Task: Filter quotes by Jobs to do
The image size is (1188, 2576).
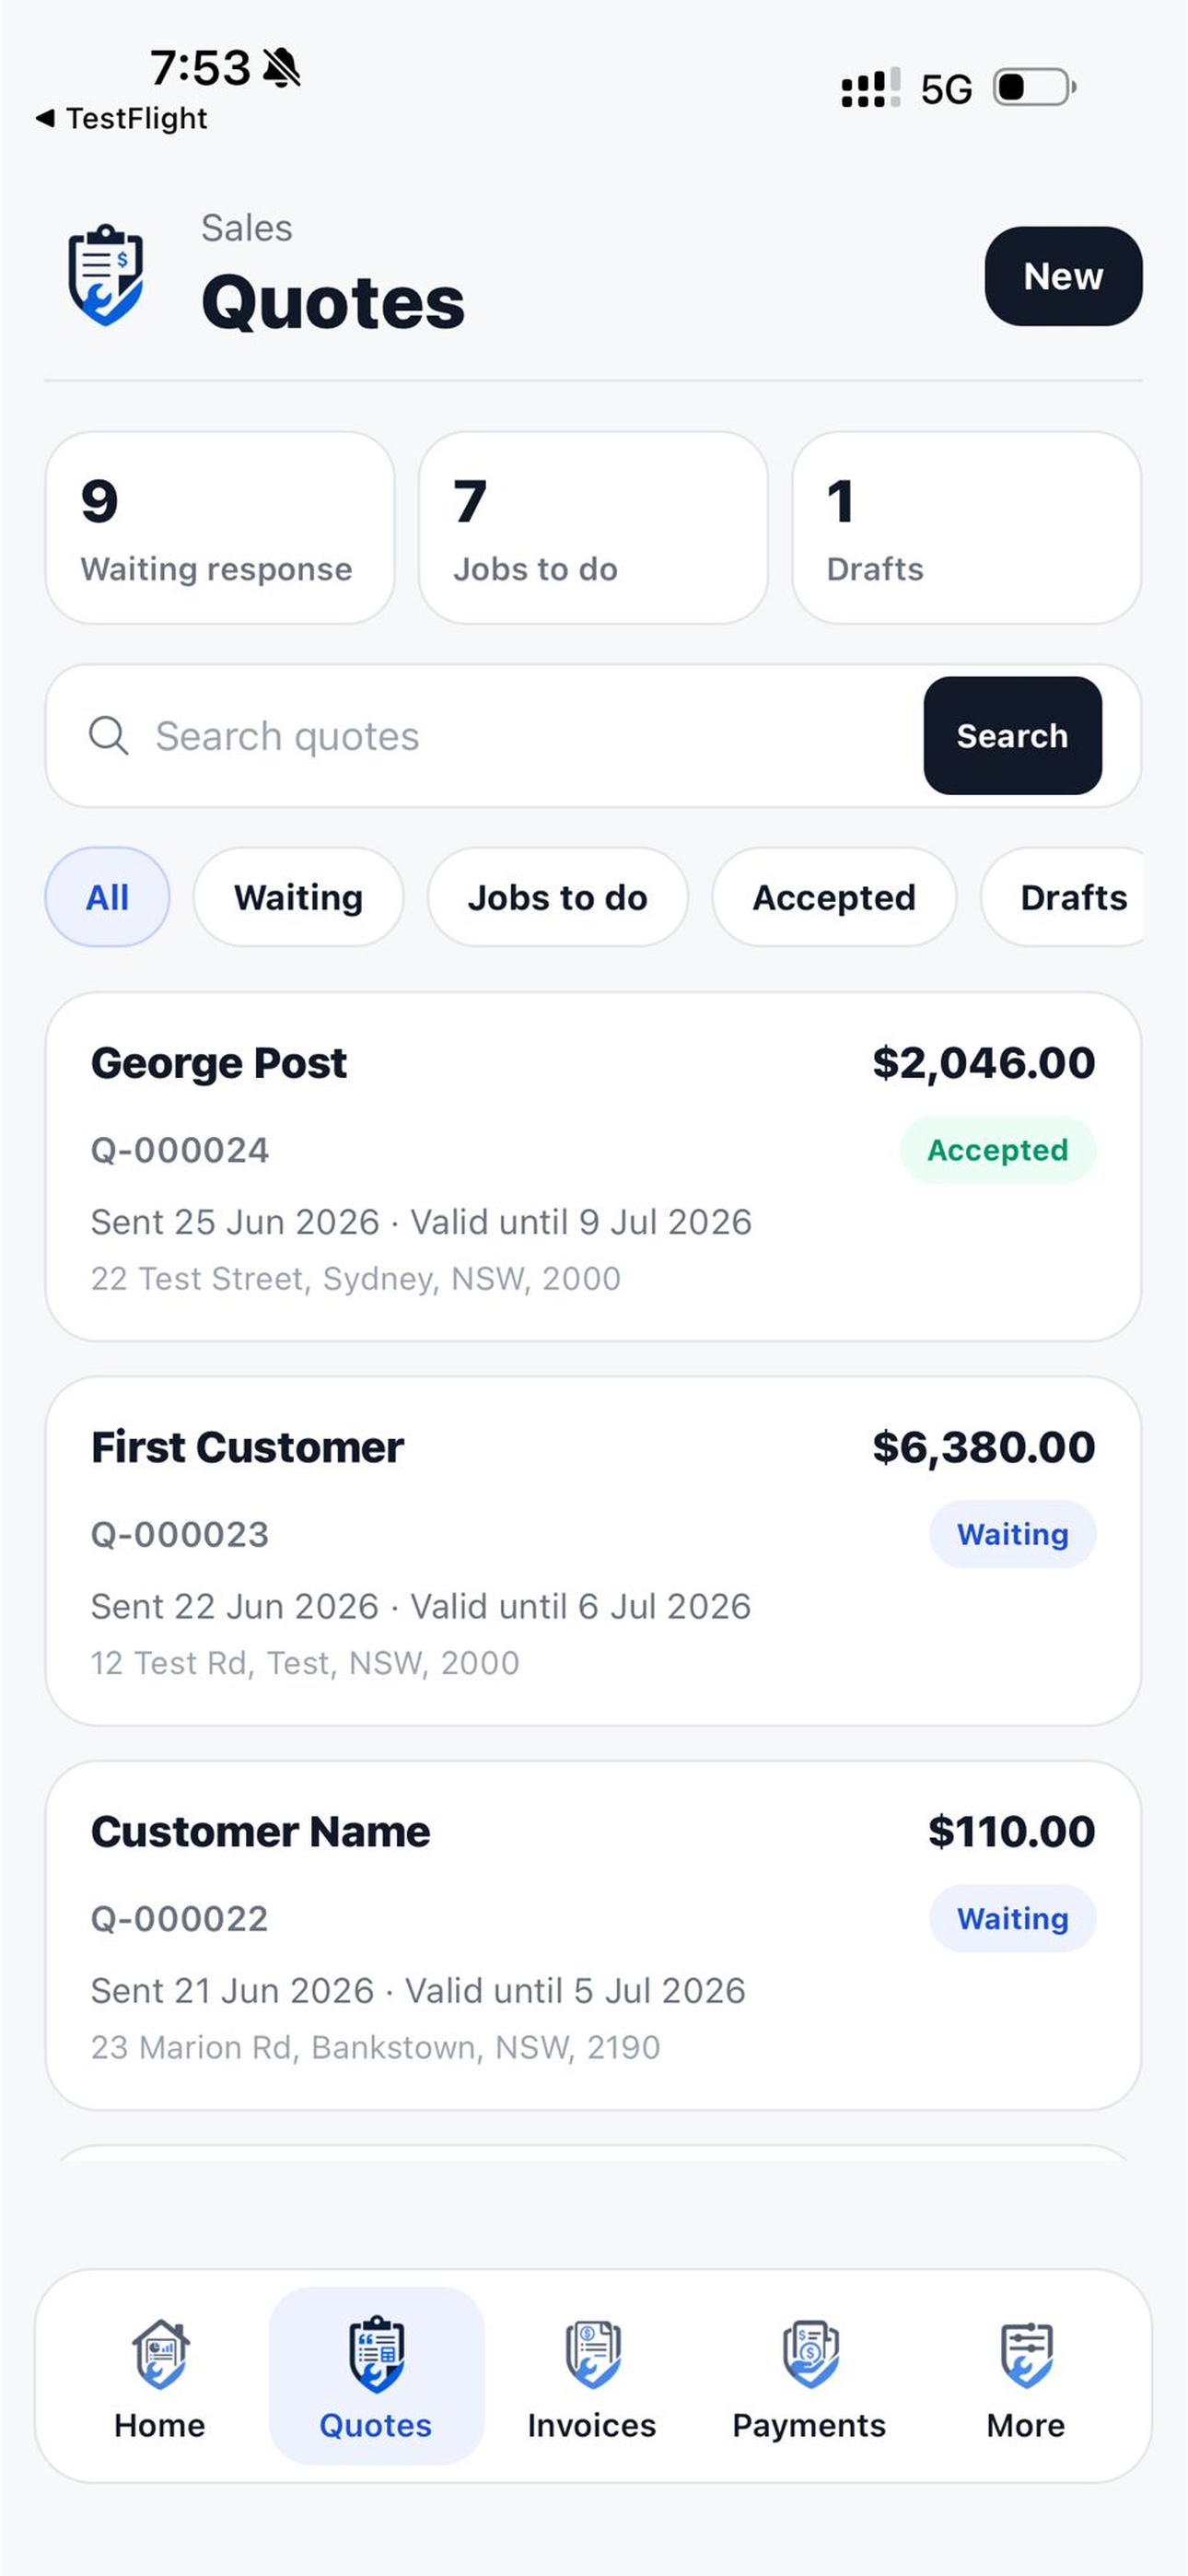Action: (557, 897)
